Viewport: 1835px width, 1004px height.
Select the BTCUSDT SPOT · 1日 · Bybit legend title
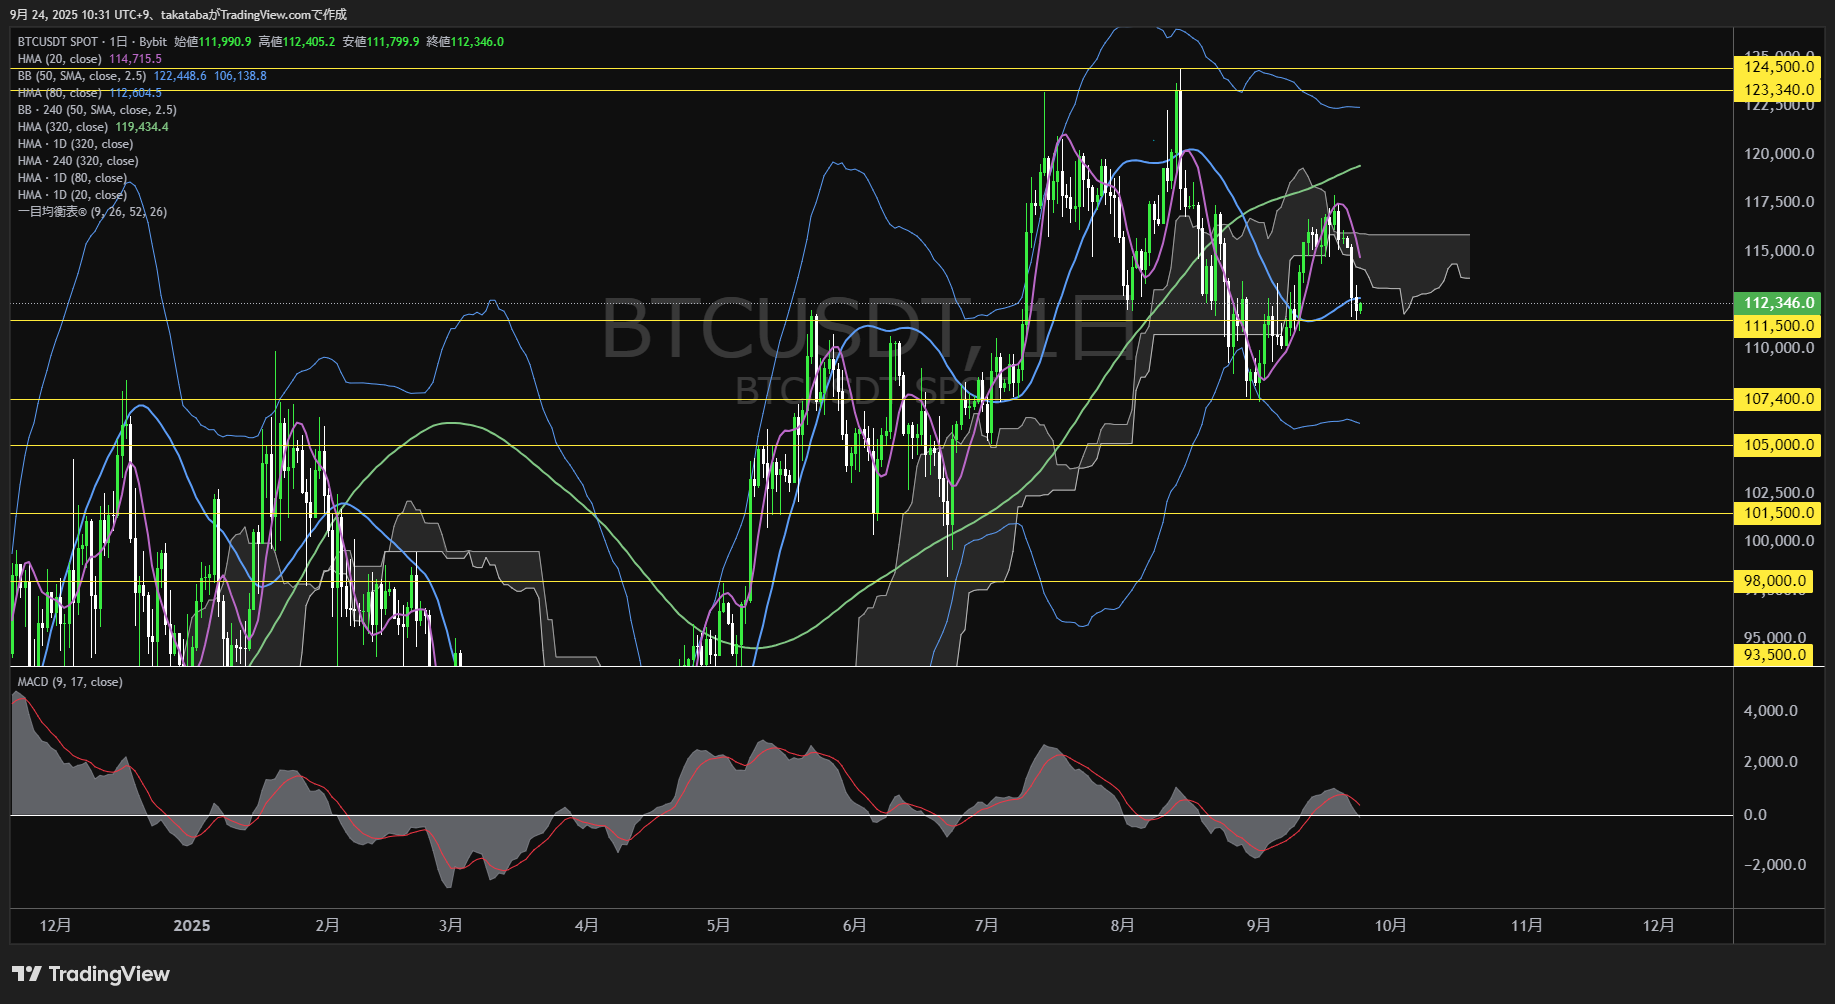[92, 42]
